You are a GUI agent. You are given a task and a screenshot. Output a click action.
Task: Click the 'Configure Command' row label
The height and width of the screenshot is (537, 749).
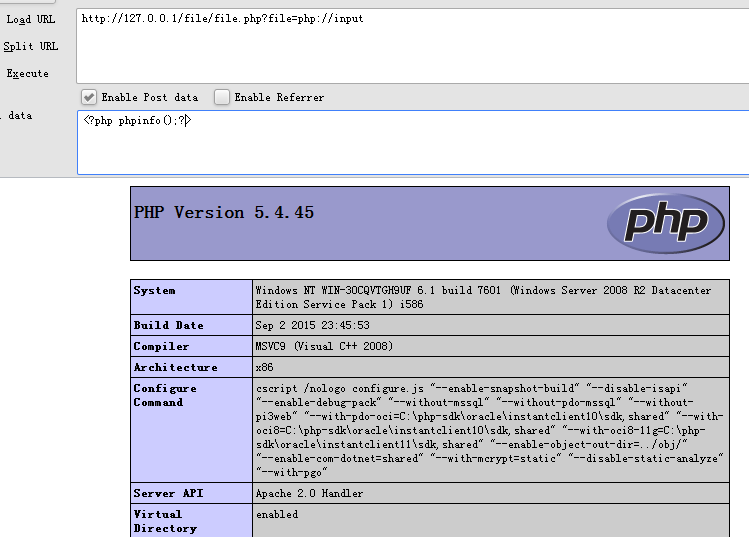click(165, 395)
